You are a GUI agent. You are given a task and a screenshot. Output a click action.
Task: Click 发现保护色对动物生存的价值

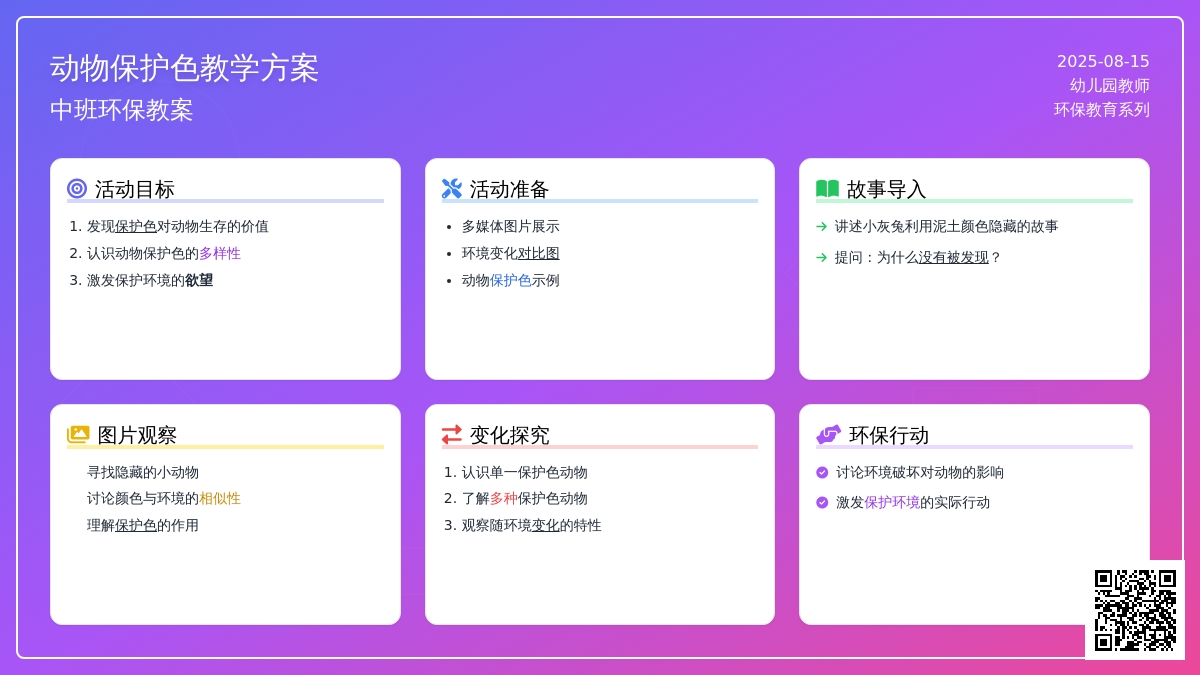178,227
